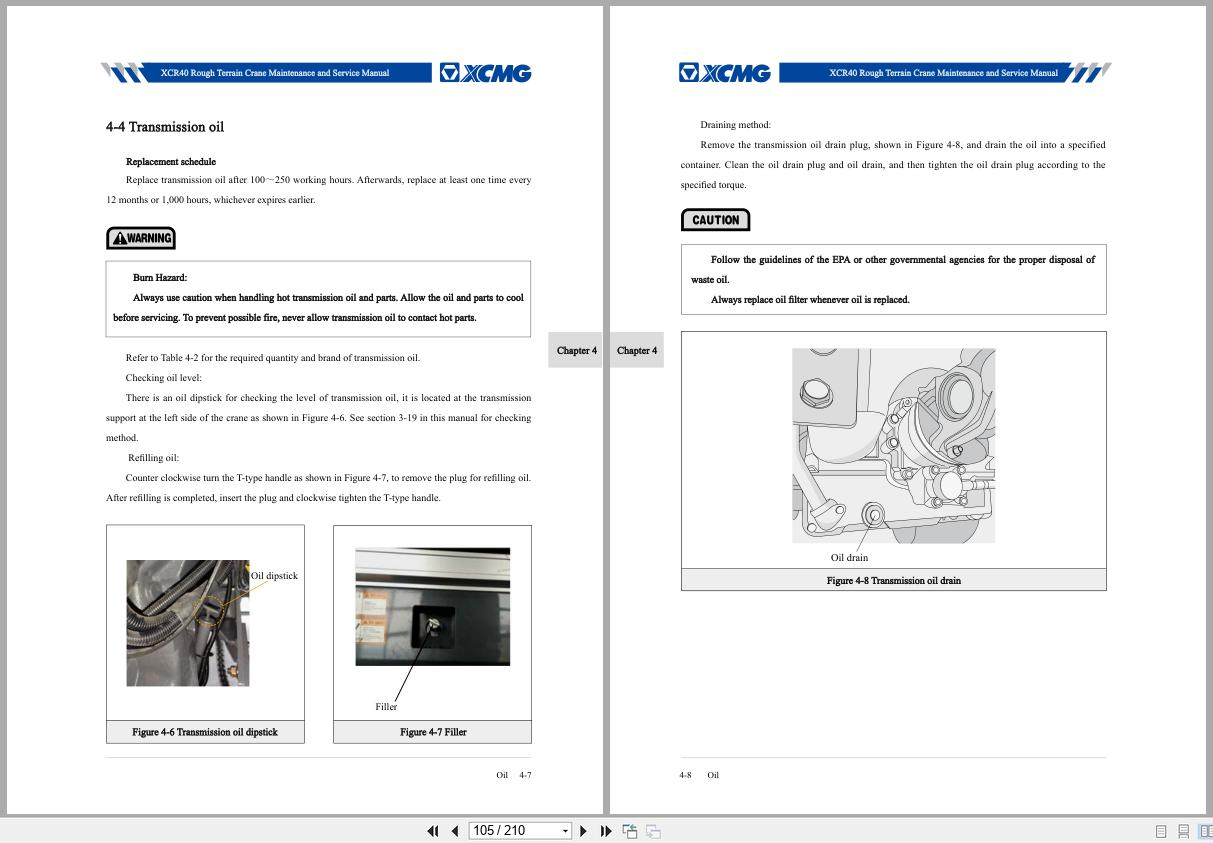Jump to the last page
The height and width of the screenshot is (843, 1213).
606,831
